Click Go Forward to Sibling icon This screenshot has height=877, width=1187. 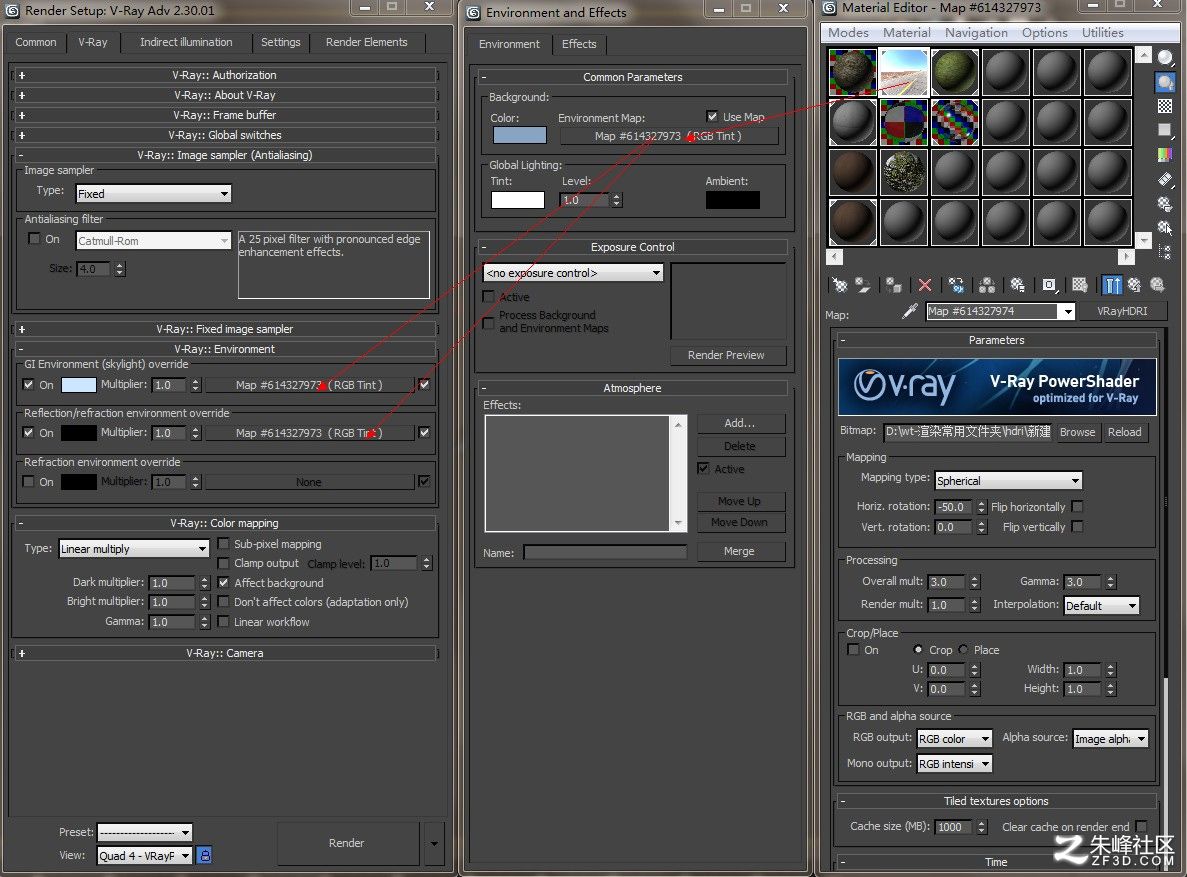(x=1157, y=286)
